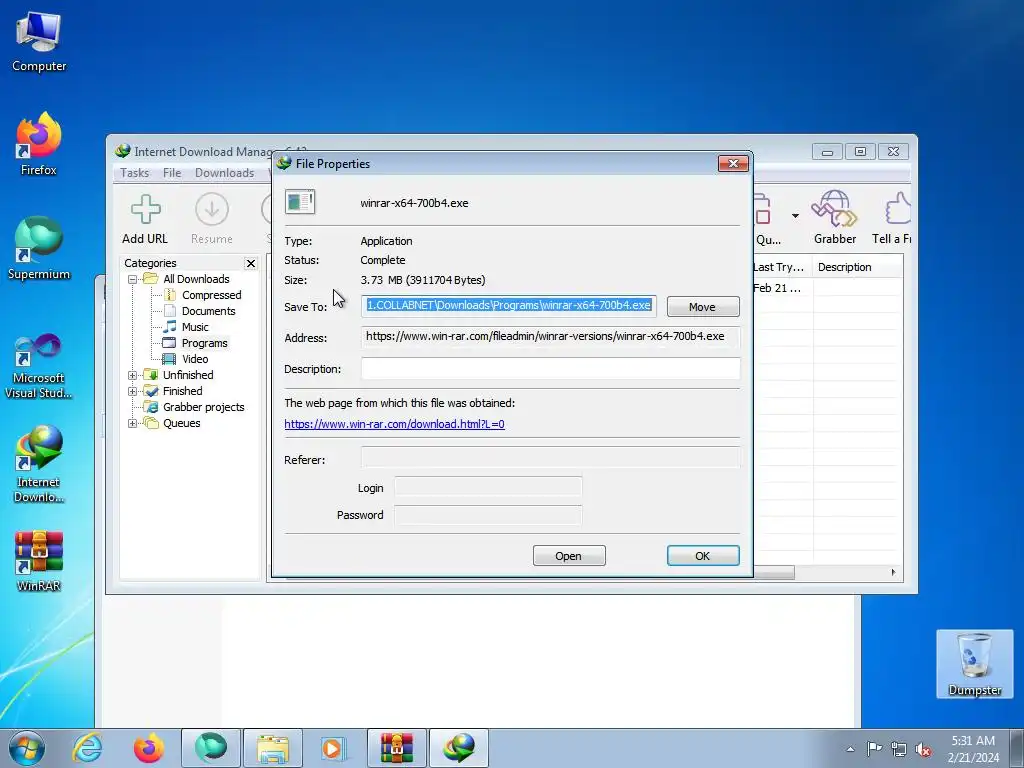
Task: Open Microsoft Visual Studio desktop shortcut
Action: (39, 366)
